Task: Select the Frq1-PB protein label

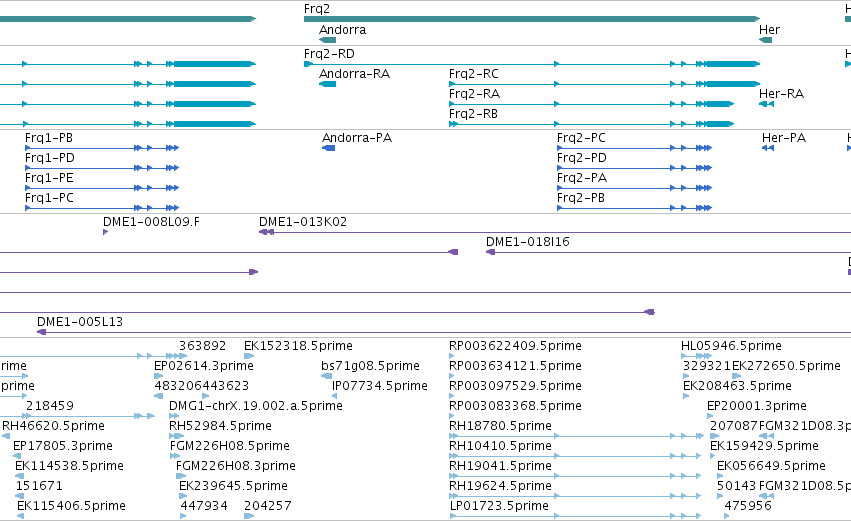Action: click(49, 138)
